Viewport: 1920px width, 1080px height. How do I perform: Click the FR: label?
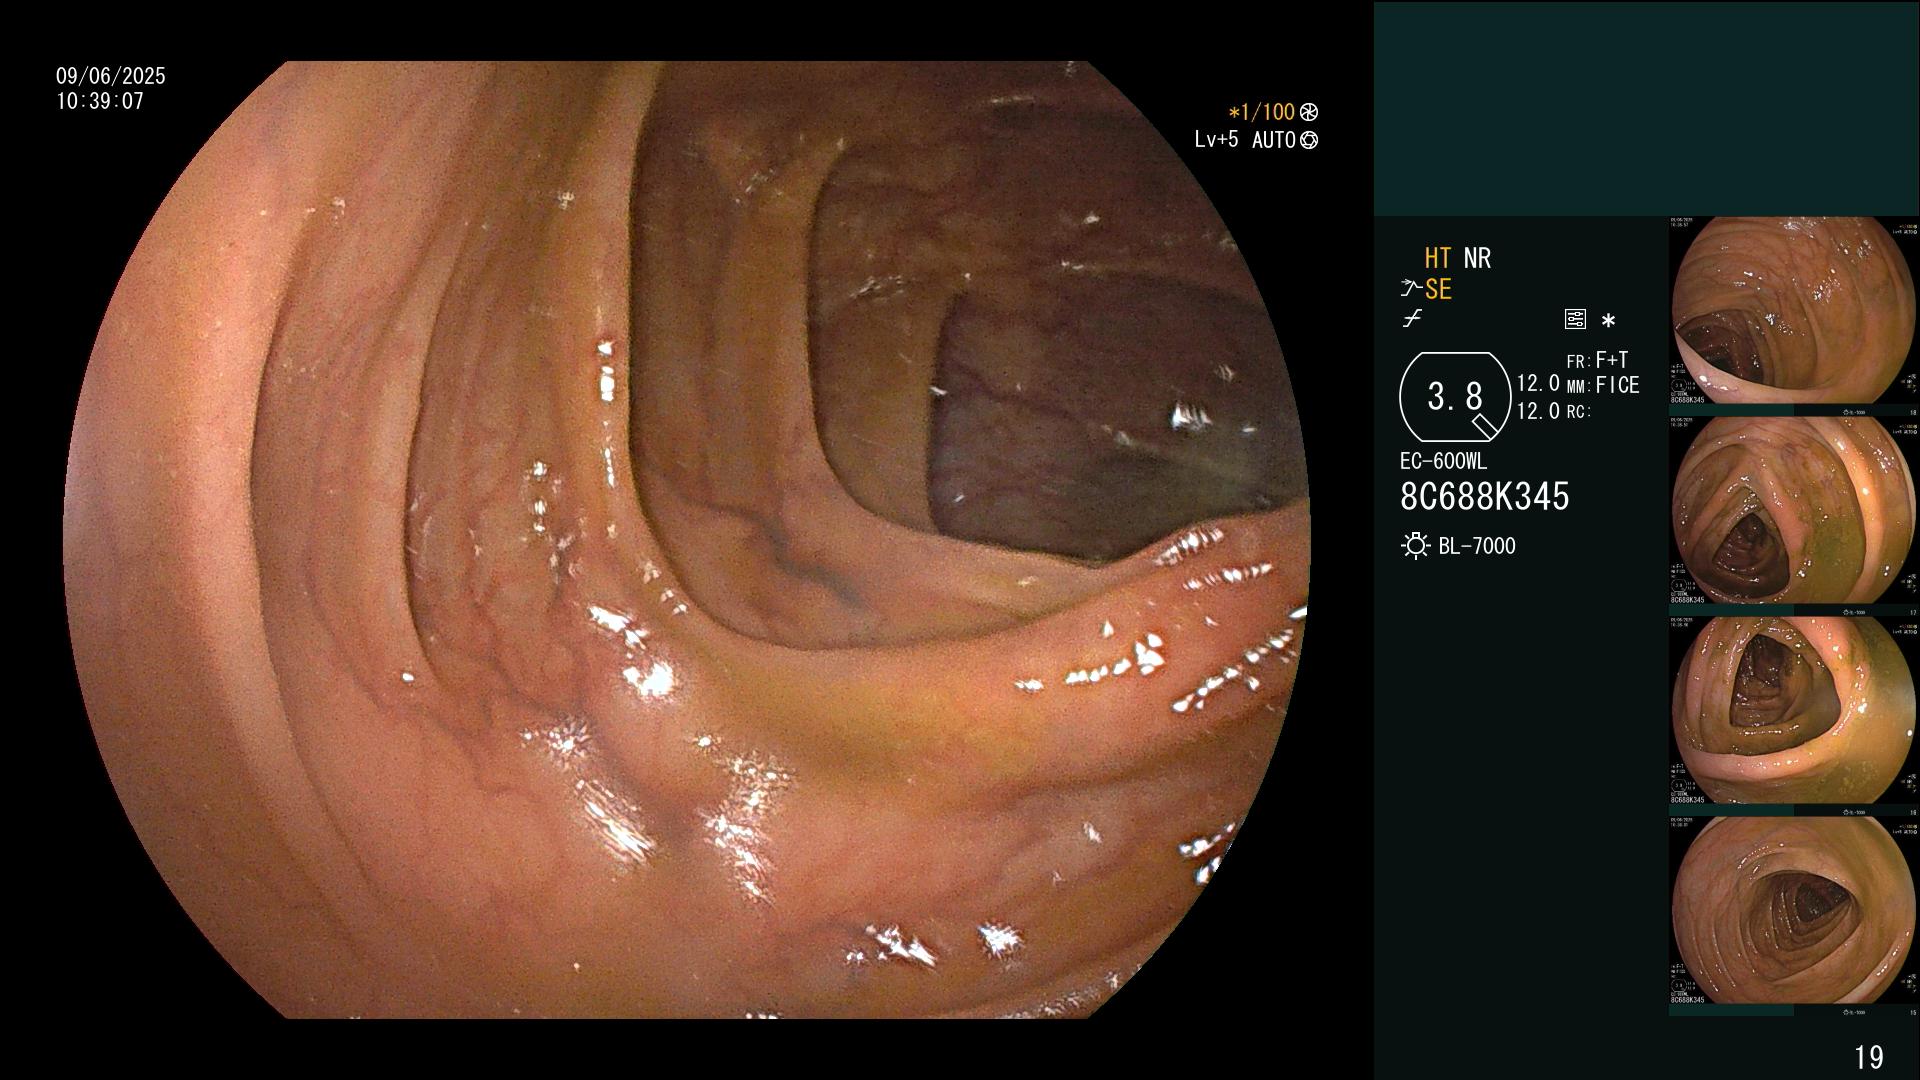click(x=1578, y=362)
